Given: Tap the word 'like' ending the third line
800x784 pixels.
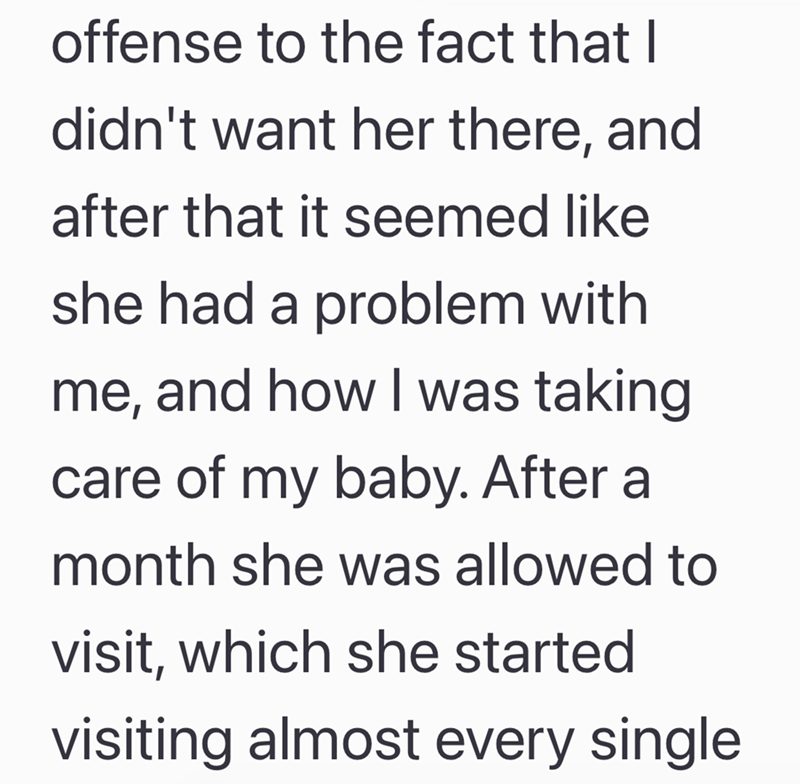Looking at the screenshot, I should point(607,217).
